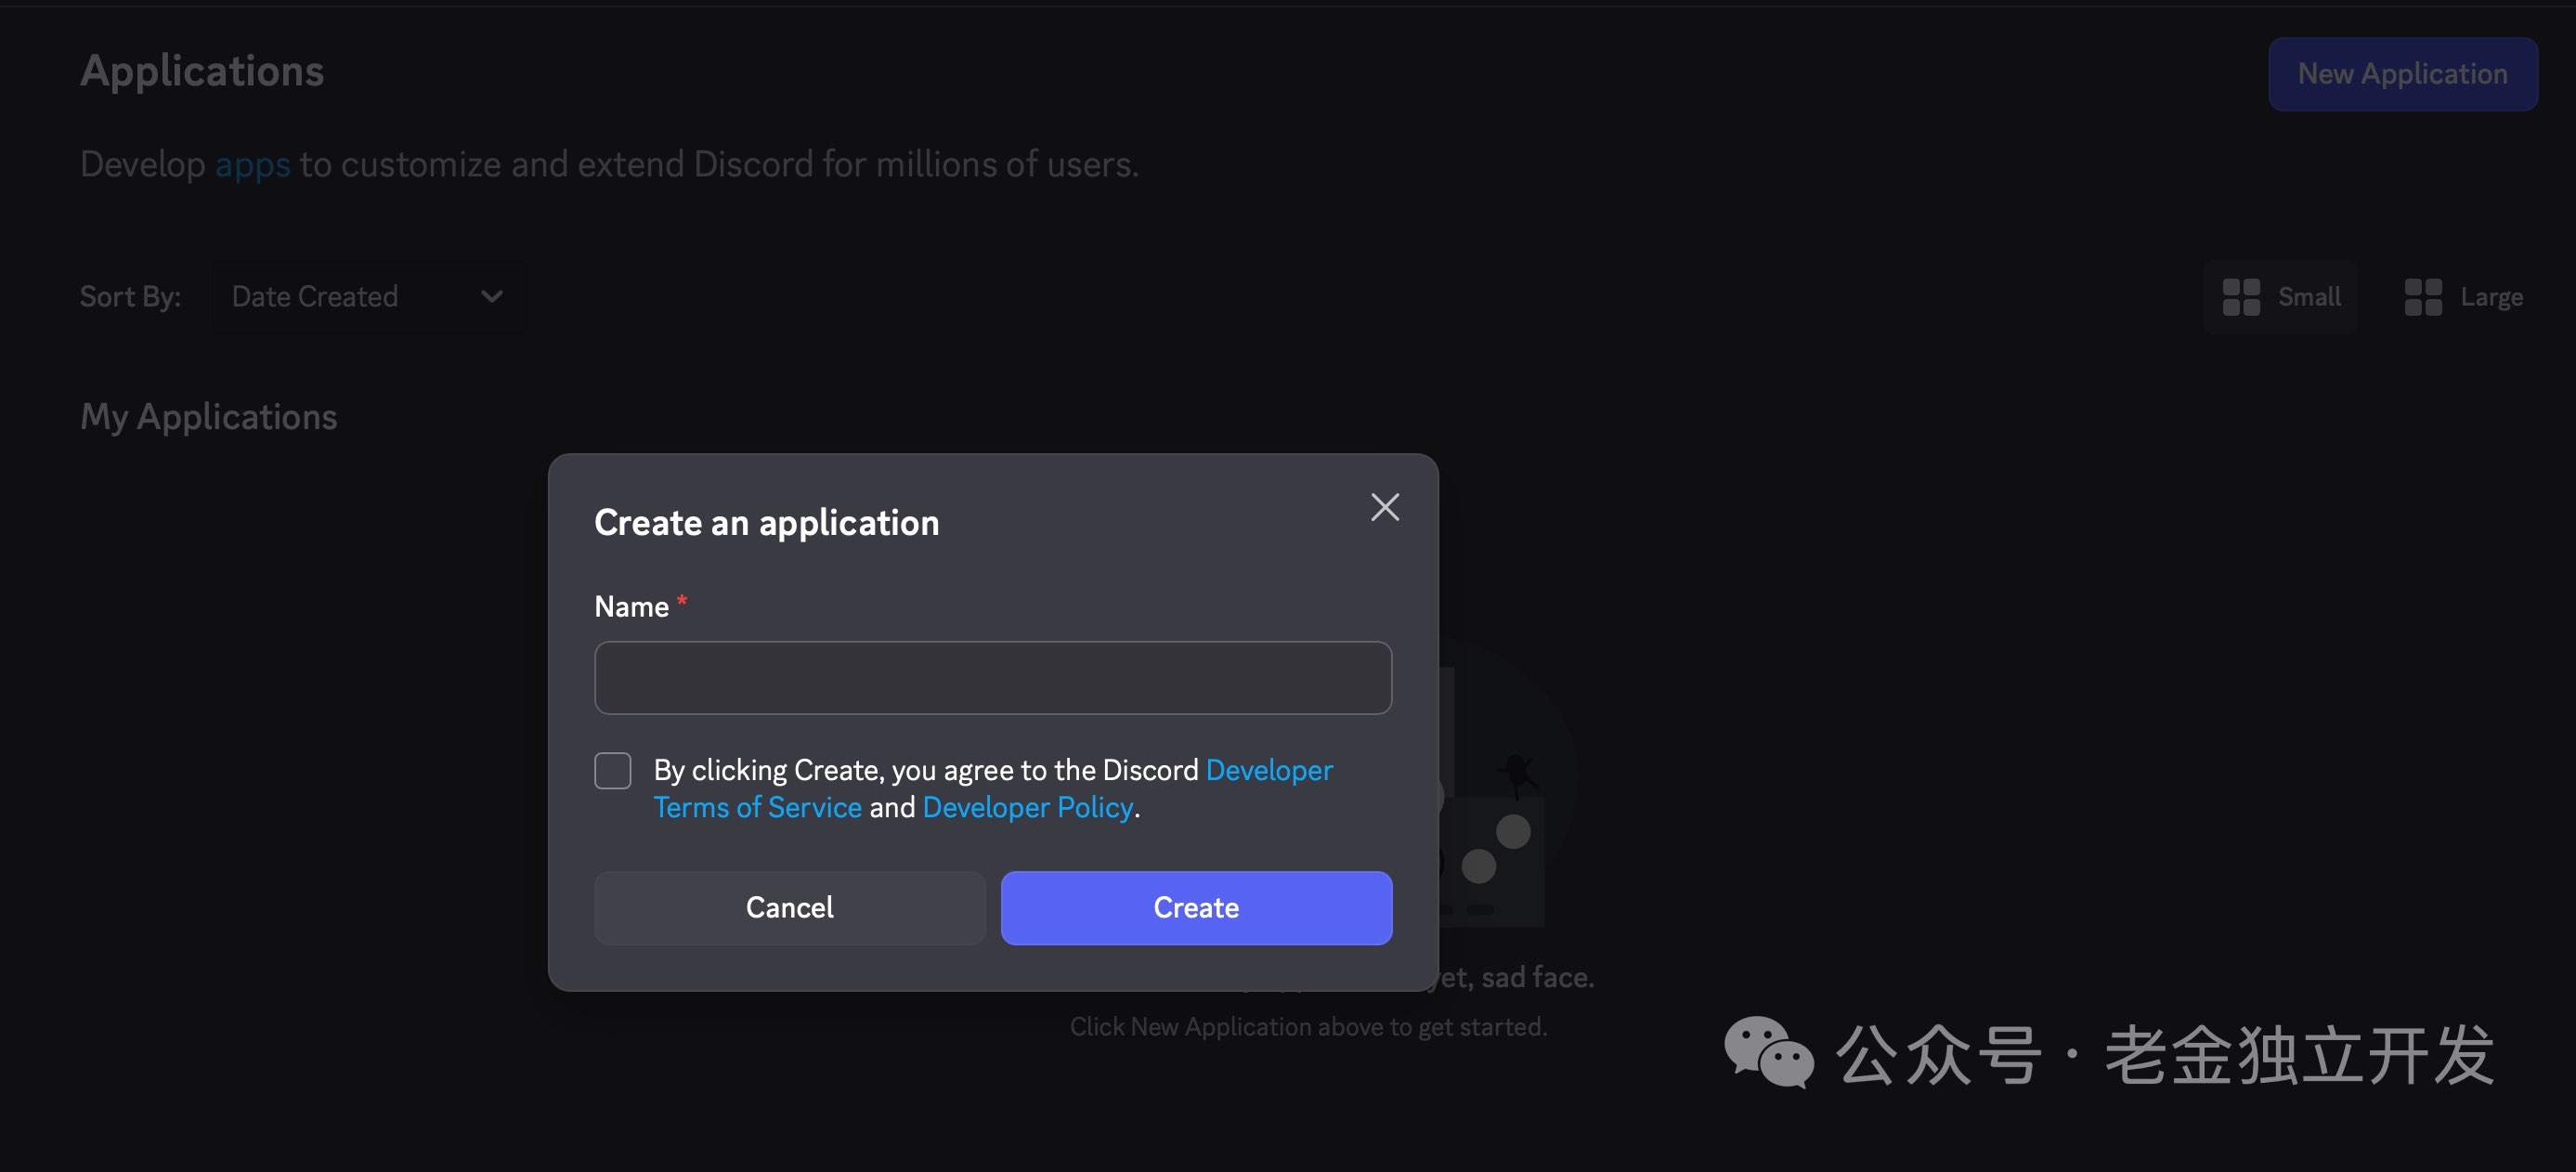Switch to Large view label

pos(2491,297)
